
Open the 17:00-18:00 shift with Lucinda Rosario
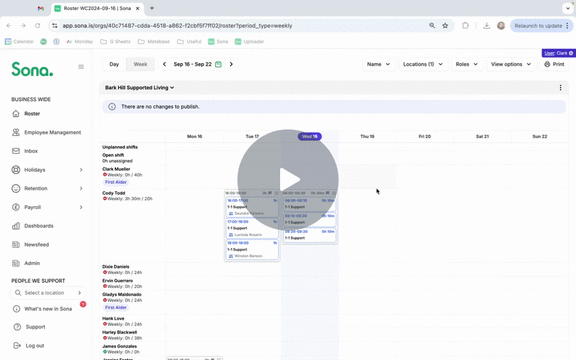(252, 228)
